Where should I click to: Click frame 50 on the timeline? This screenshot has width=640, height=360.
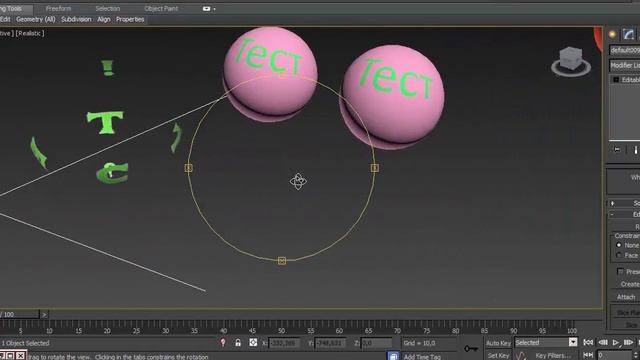[x=282, y=331]
